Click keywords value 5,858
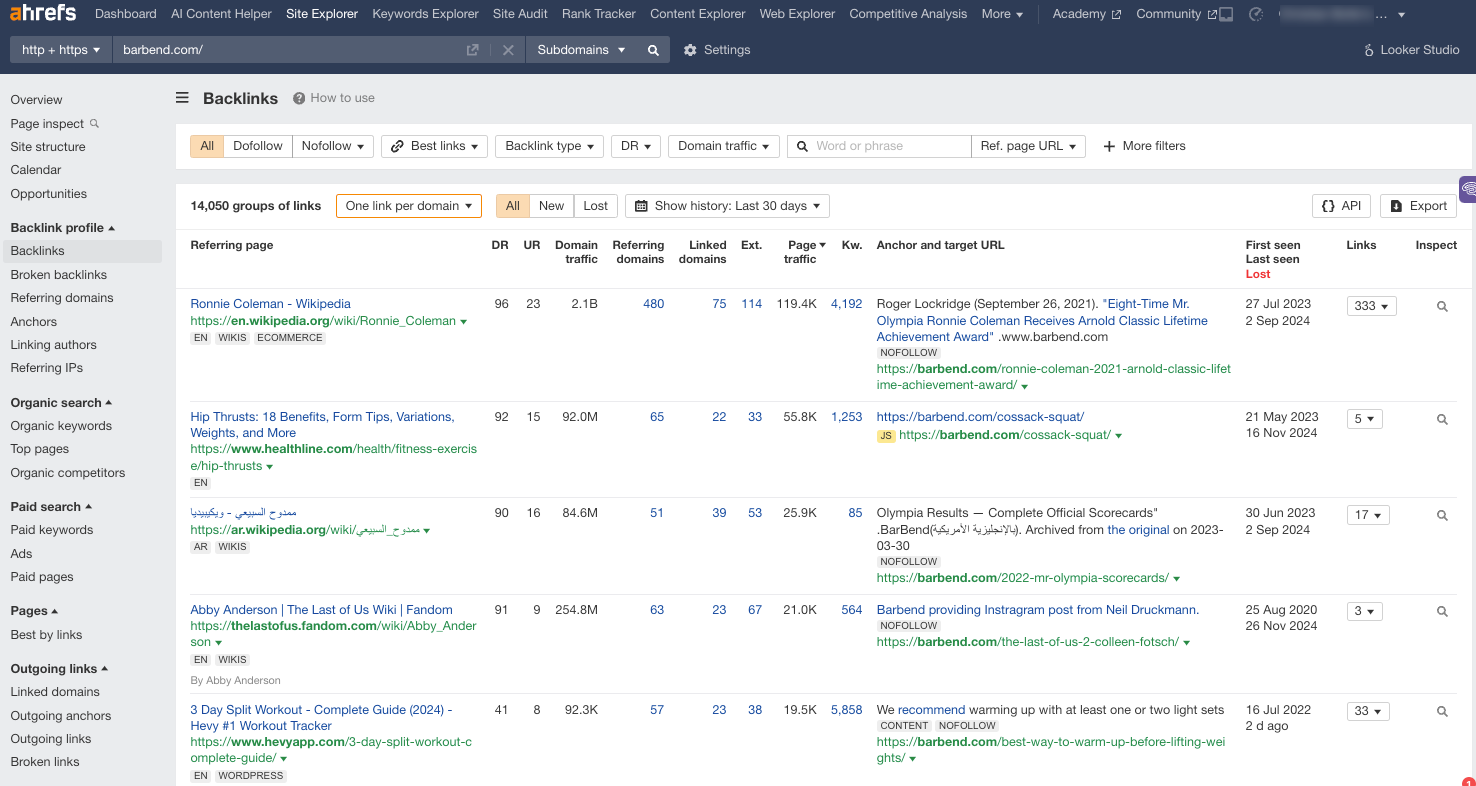 point(846,710)
